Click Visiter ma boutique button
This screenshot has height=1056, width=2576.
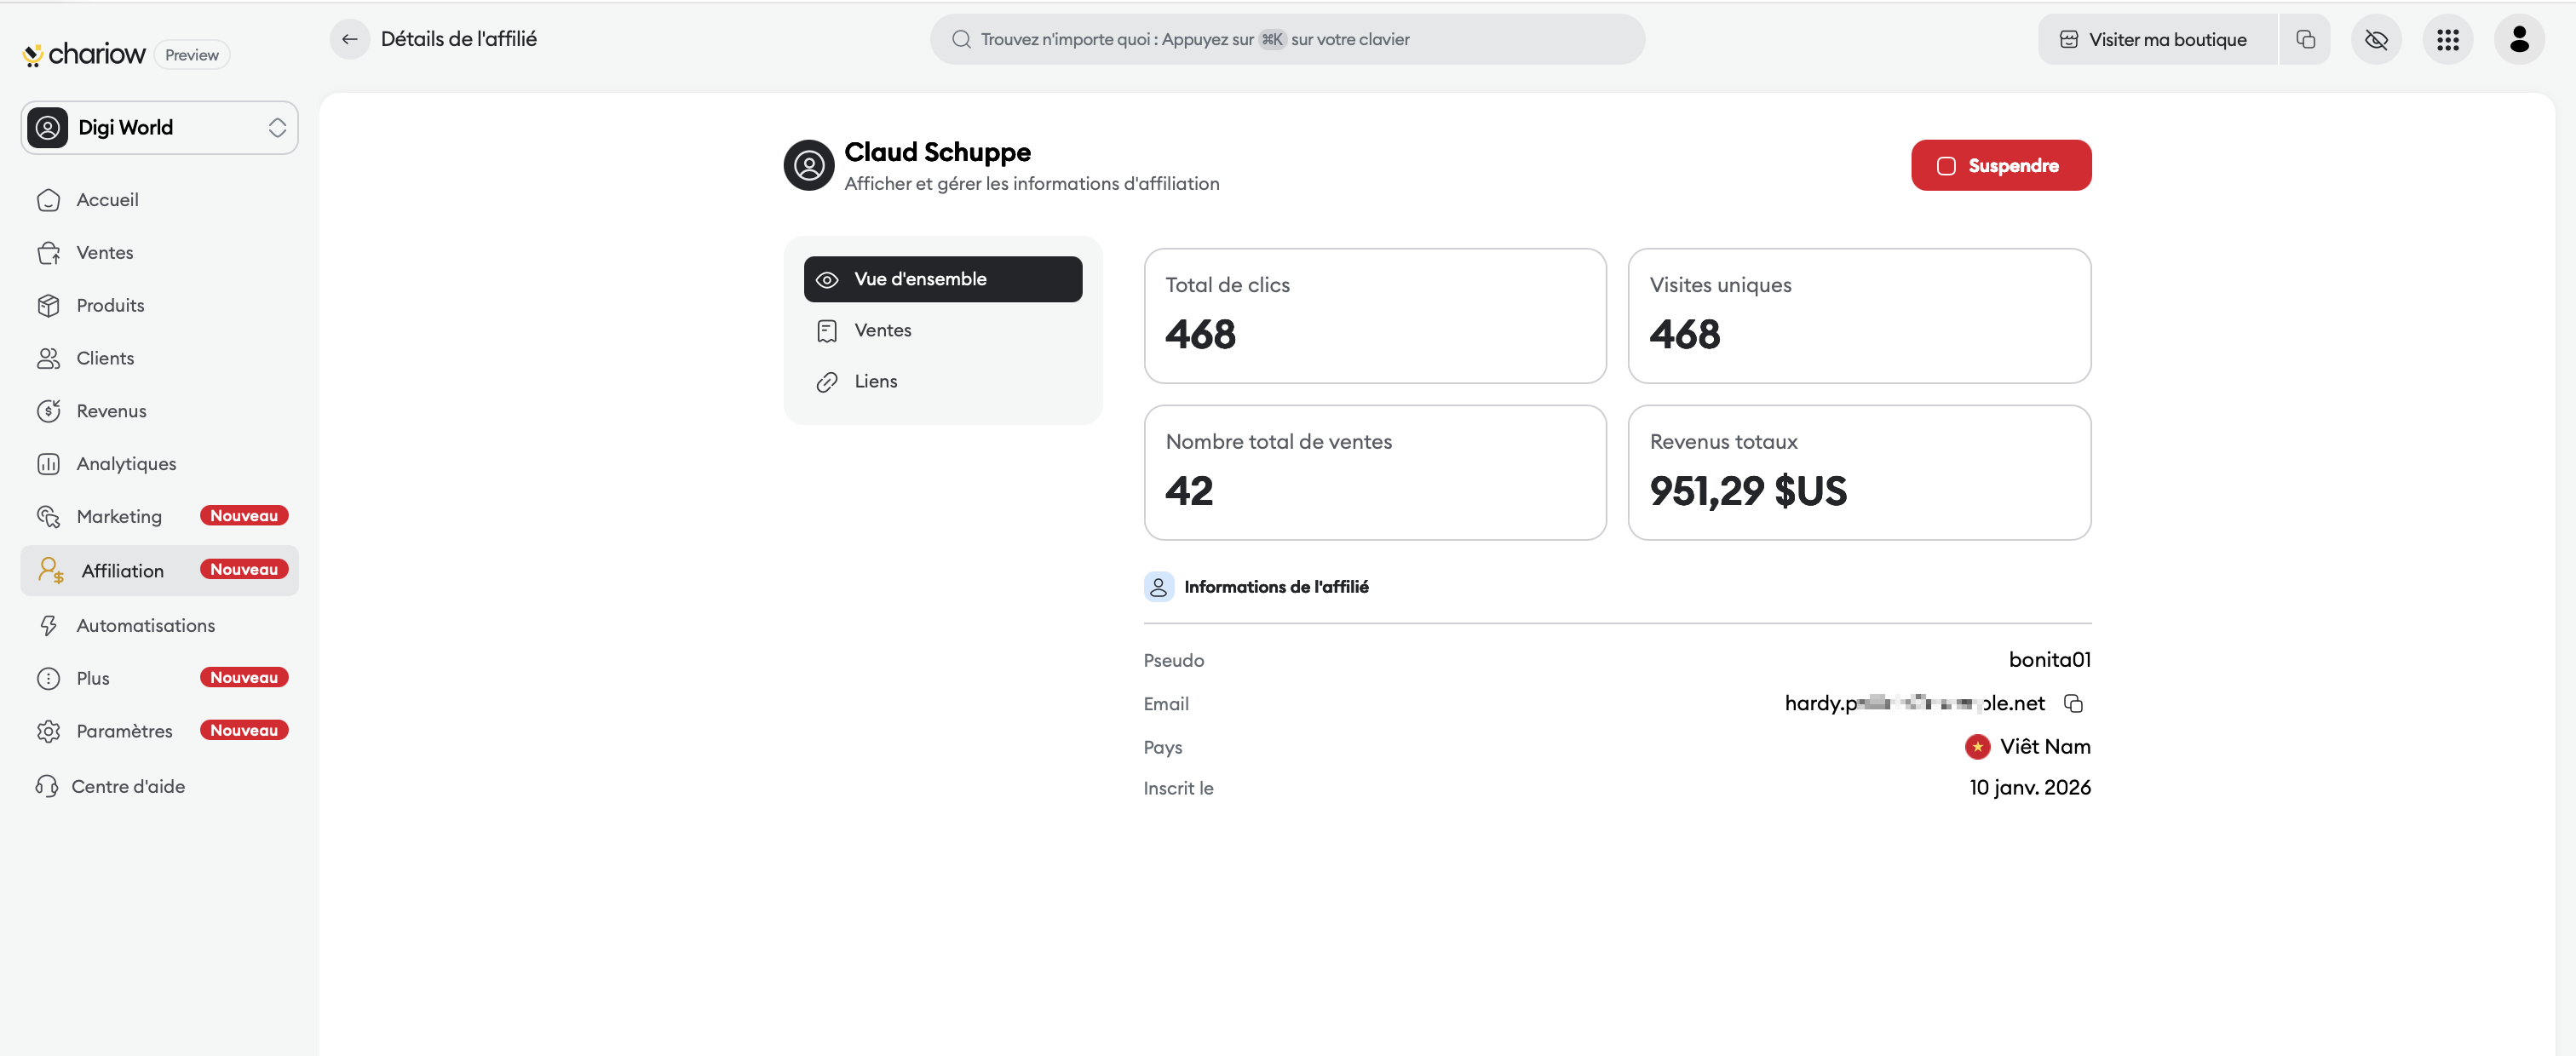[2156, 39]
